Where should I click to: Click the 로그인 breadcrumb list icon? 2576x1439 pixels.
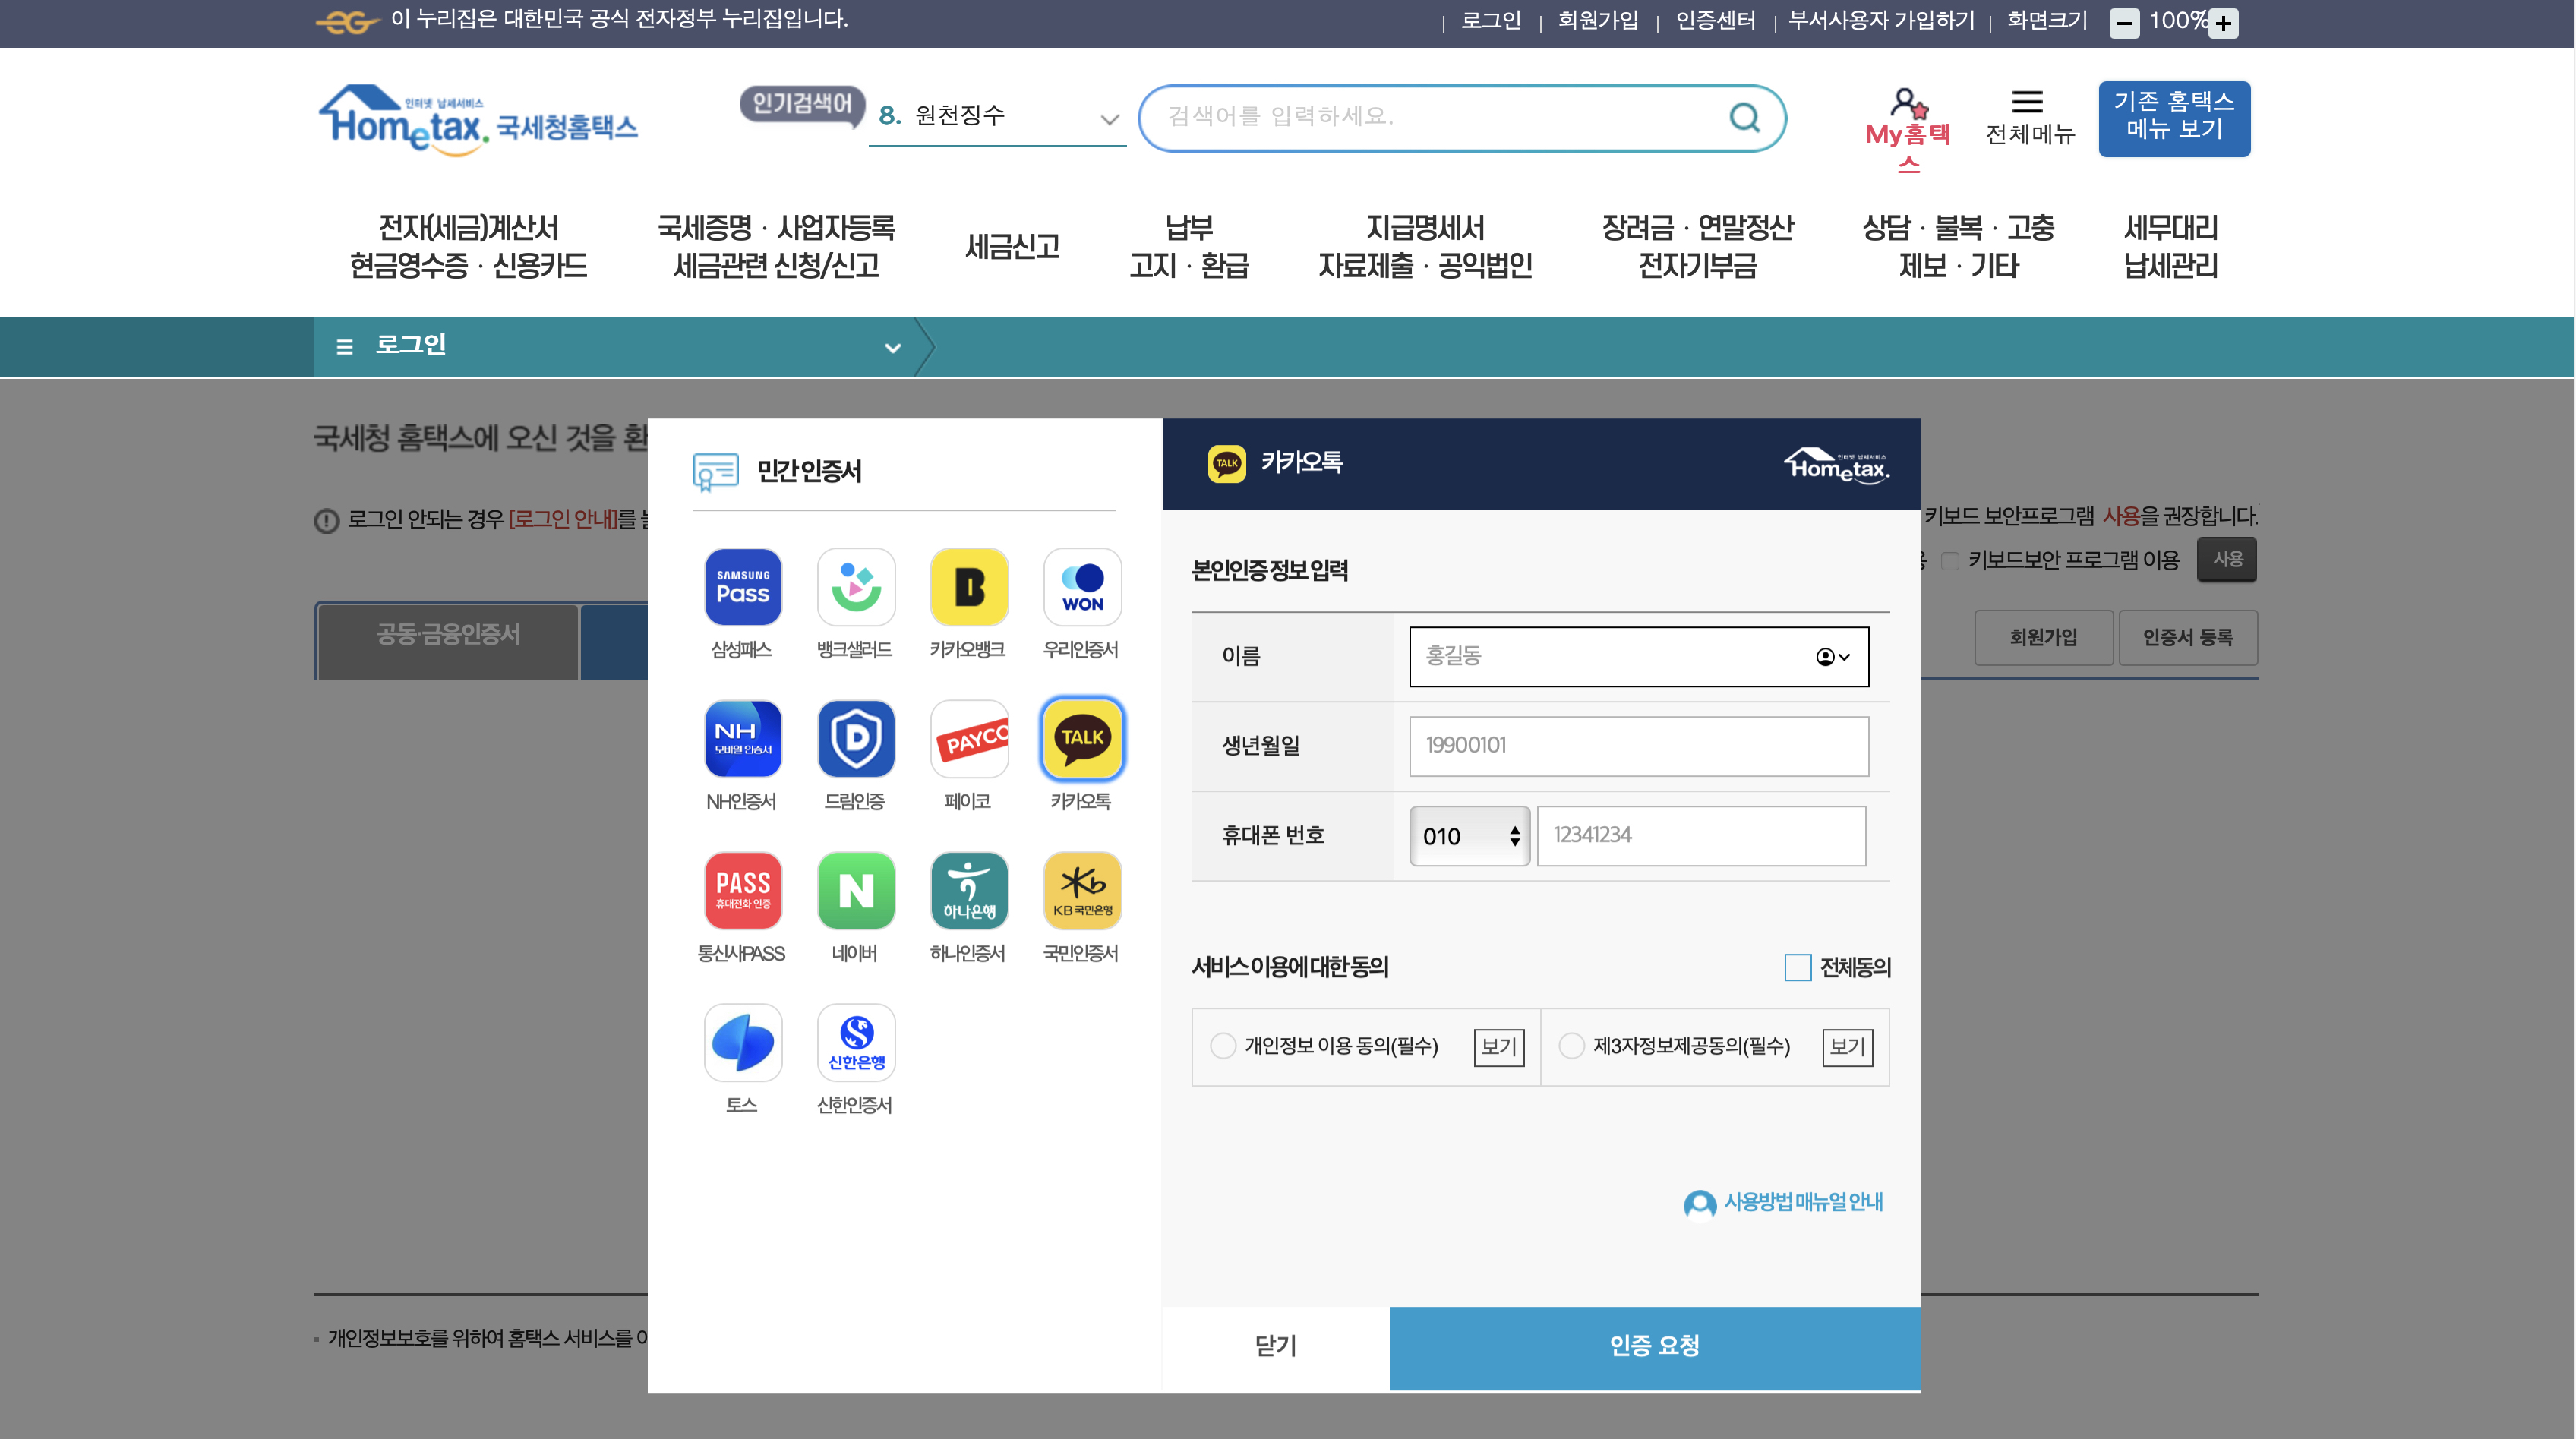(x=344, y=346)
